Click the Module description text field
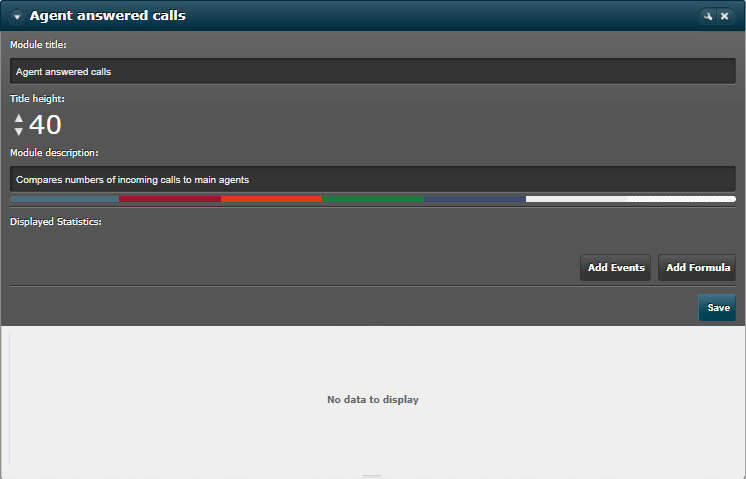746x479 pixels. click(373, 179)
